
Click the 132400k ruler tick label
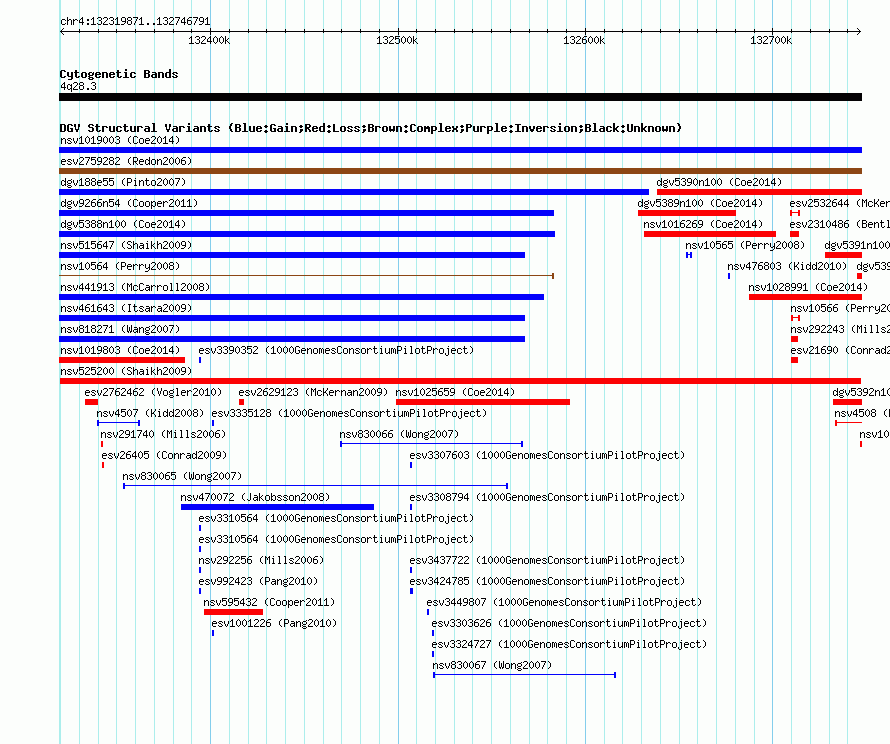coord(209,40)
